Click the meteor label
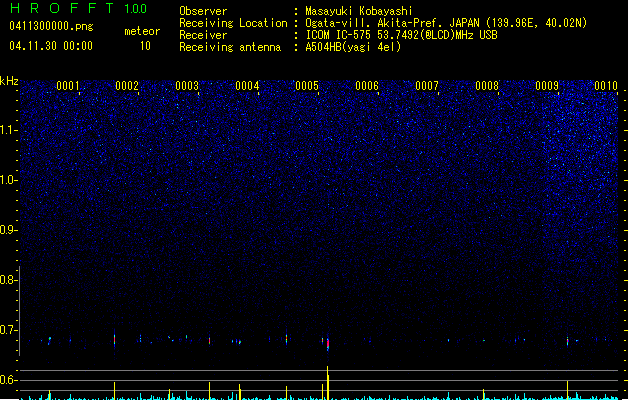Viewport: 629px width, 400px height. click(142, 31)
